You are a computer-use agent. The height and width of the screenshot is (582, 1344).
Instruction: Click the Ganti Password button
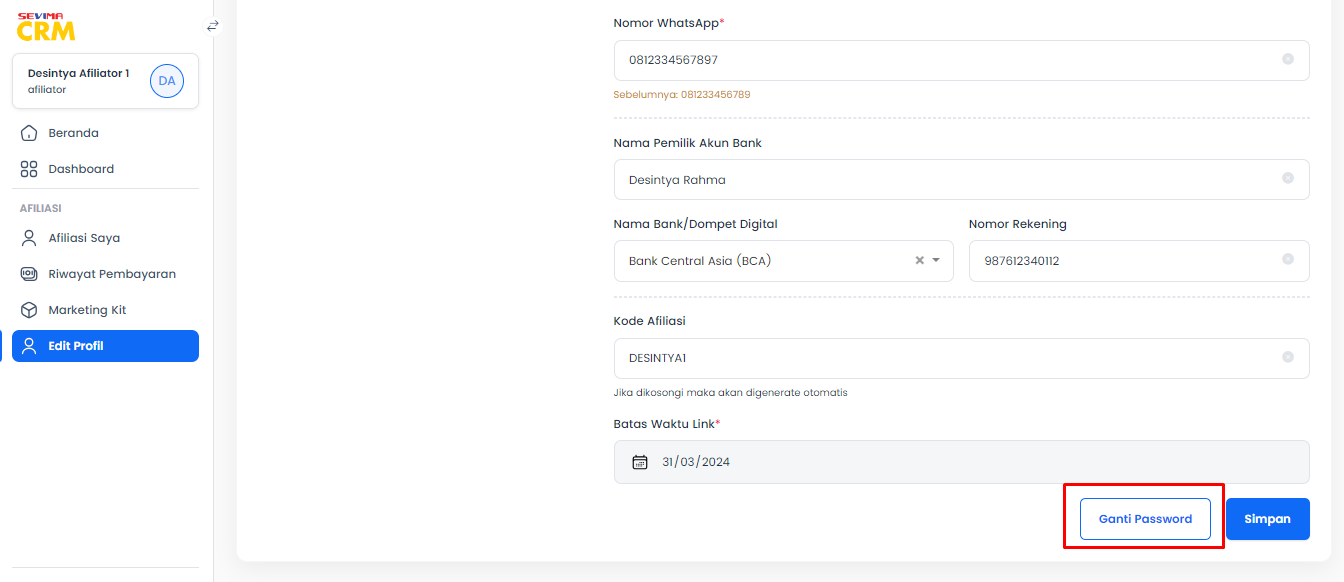click(1145, 519)
